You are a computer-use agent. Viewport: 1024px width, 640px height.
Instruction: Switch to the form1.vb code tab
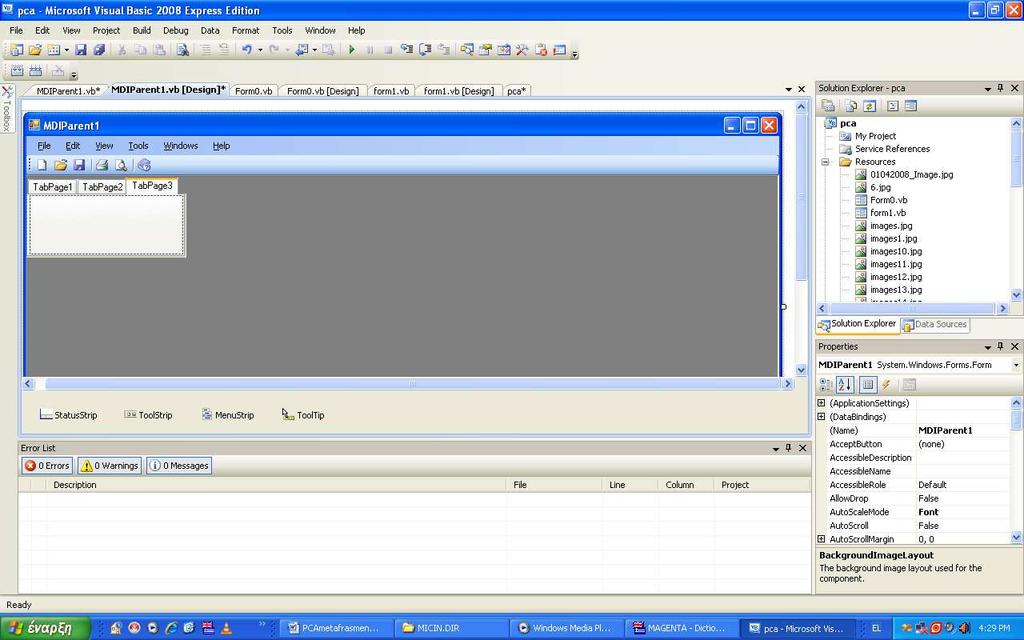[391, 91]
